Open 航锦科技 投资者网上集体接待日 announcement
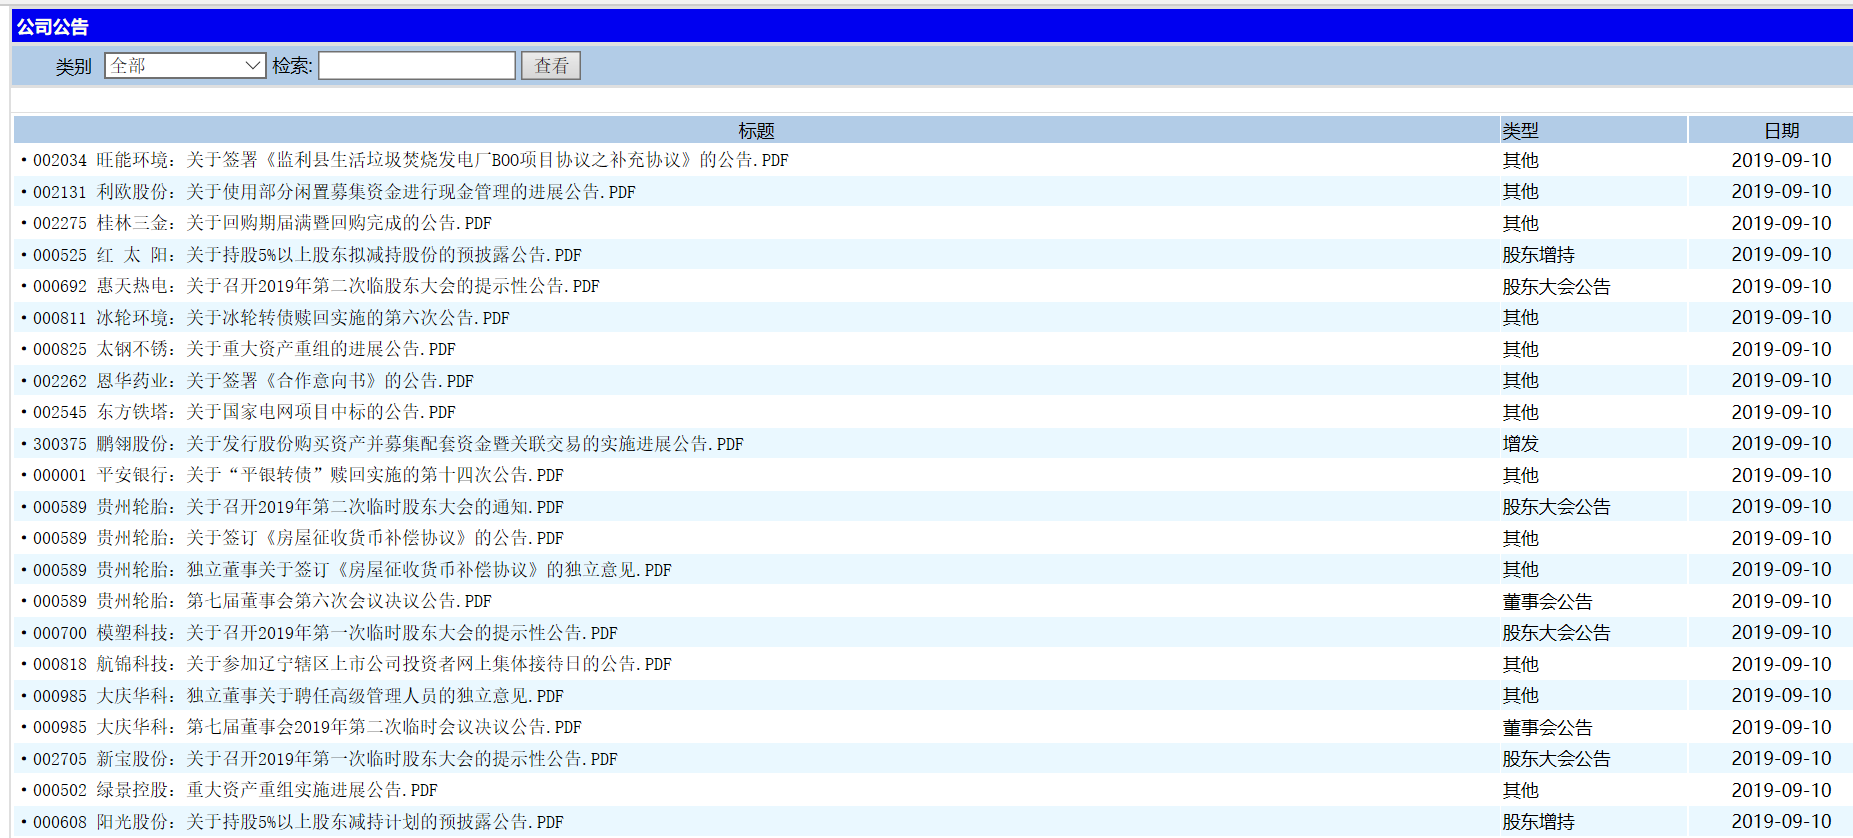This screenshot has width=1853, height=838. [352, 664]
